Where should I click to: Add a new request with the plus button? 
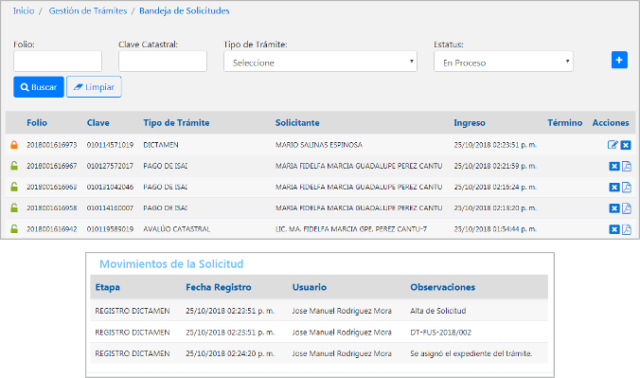(x=619, y=60)
